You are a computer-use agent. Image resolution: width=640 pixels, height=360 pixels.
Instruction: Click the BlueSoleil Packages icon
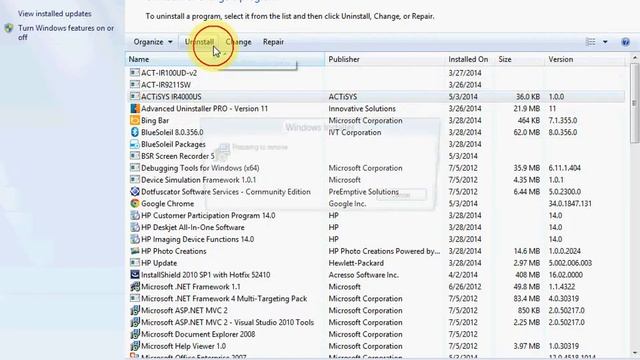coord(135,144)
